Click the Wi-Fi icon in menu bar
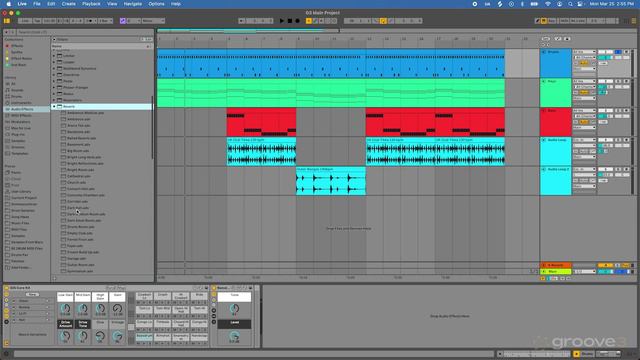 coord(548,4)
